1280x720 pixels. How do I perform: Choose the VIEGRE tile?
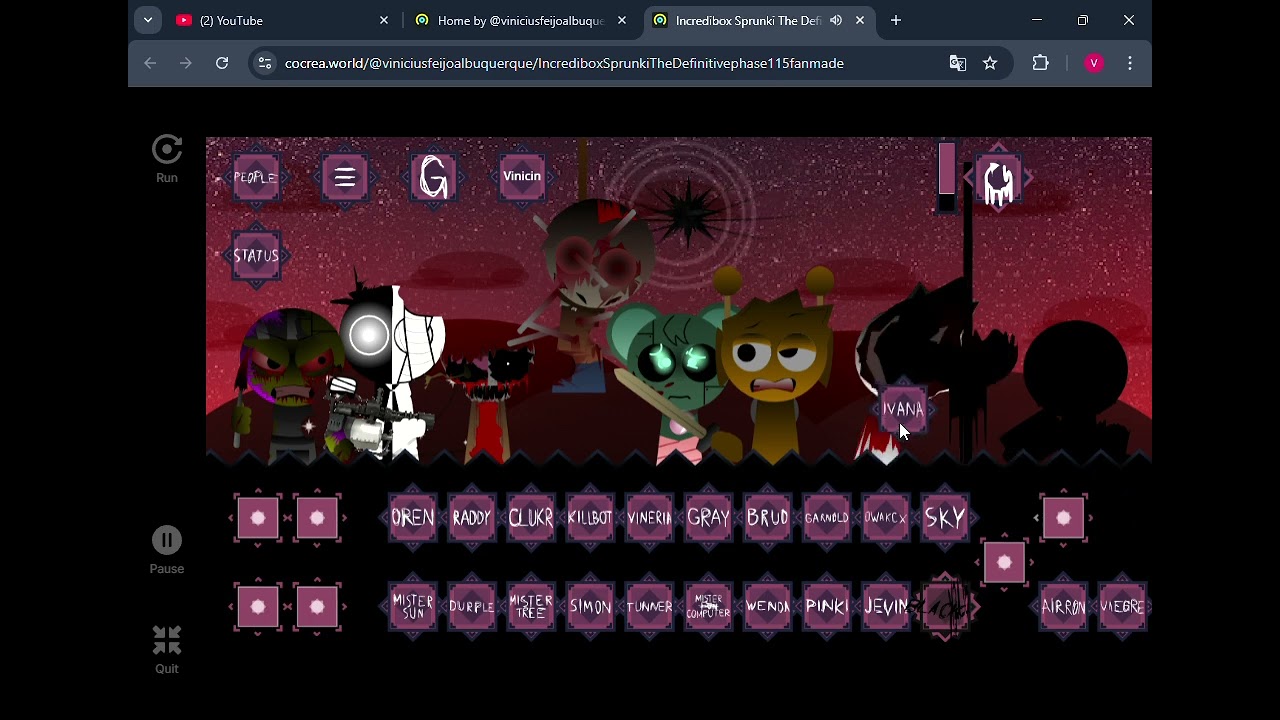tap(1122, 606)
